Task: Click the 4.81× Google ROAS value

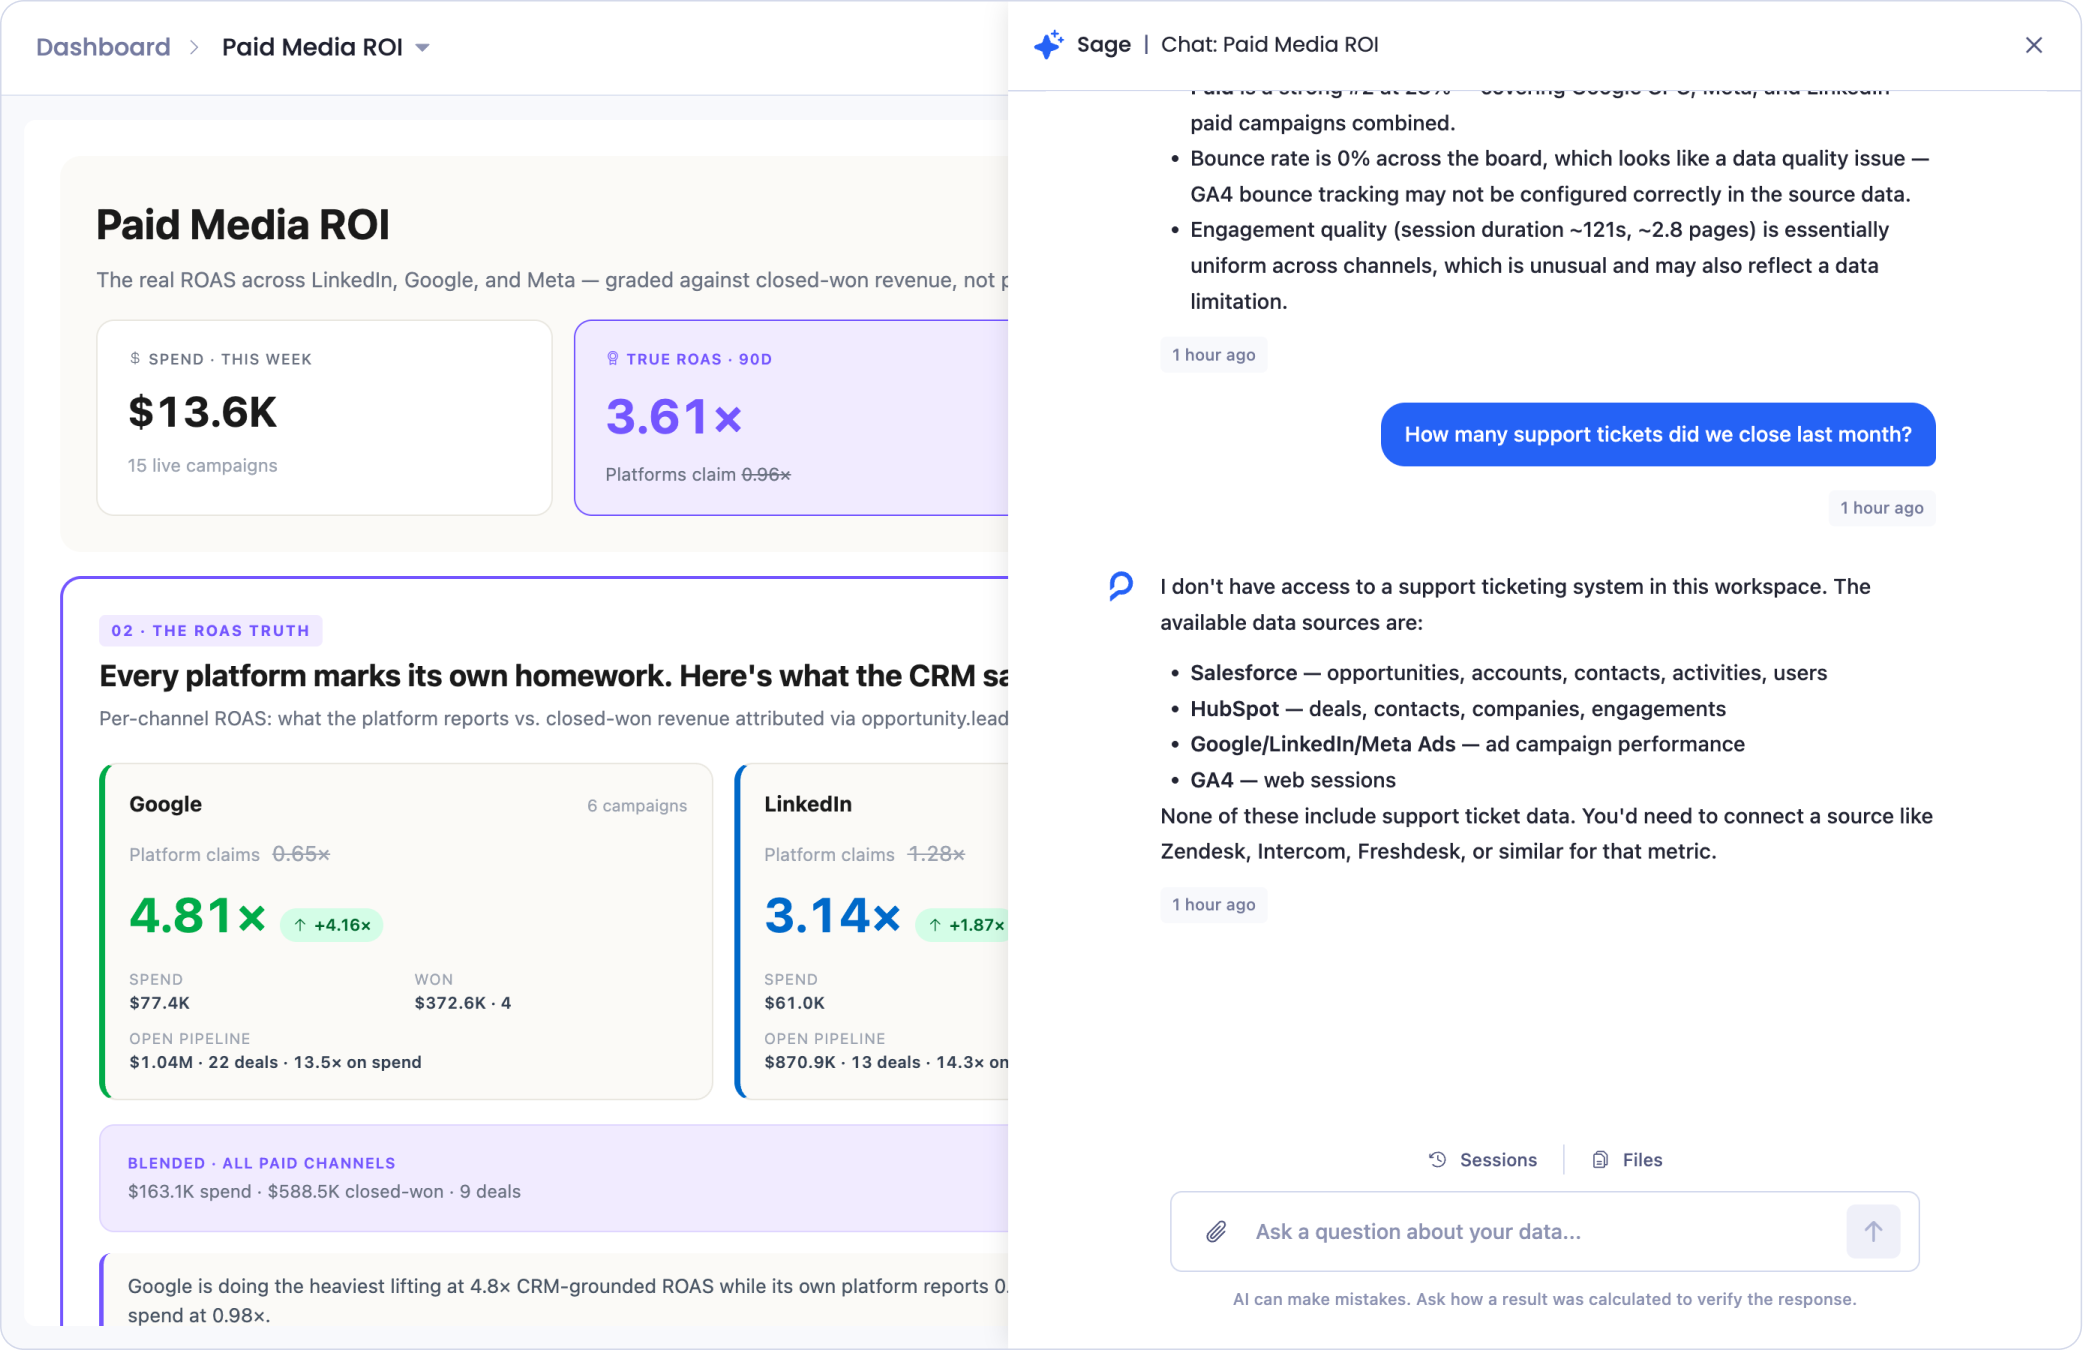Action: pos(197,916)
